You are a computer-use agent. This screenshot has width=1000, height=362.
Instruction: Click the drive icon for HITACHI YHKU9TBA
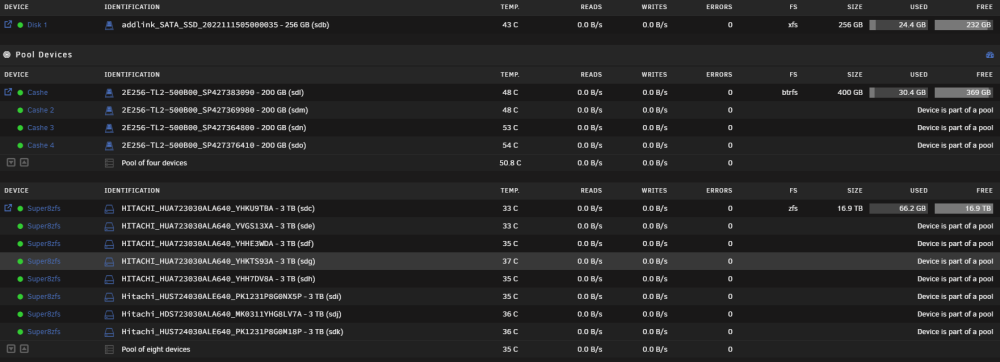pos(109,208)
